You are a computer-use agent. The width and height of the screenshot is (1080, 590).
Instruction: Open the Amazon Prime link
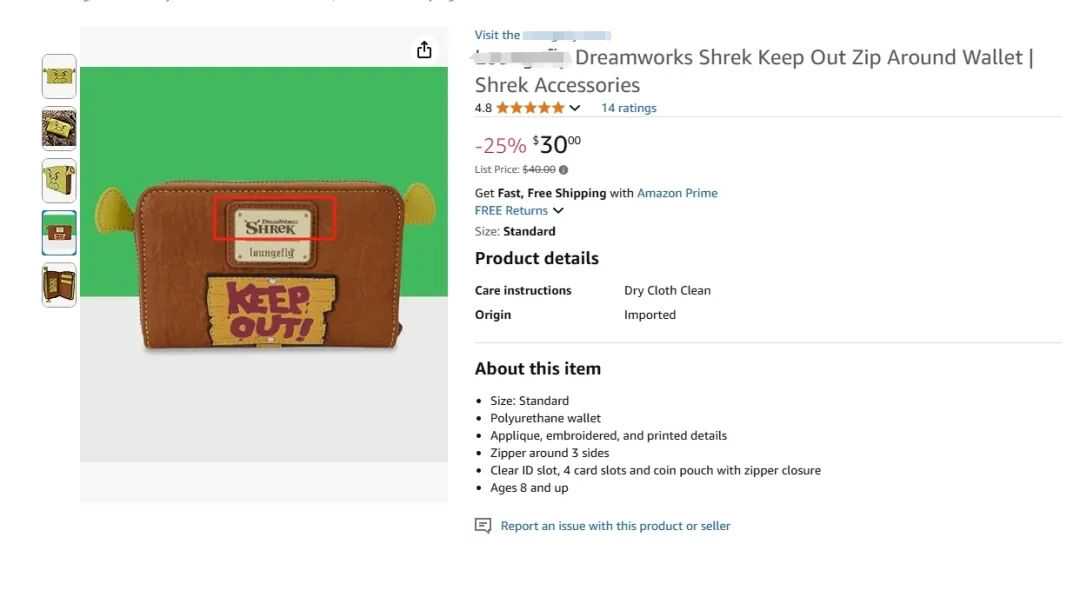(x=677, y=193)
